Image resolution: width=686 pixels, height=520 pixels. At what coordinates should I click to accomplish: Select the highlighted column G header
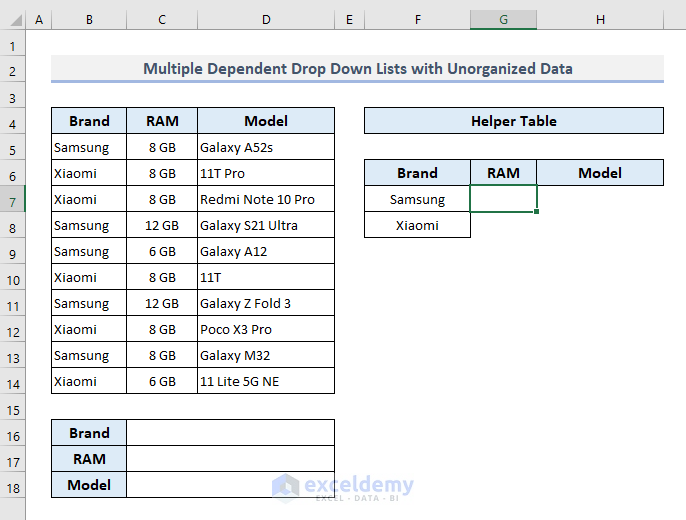[x=504, y=20]
